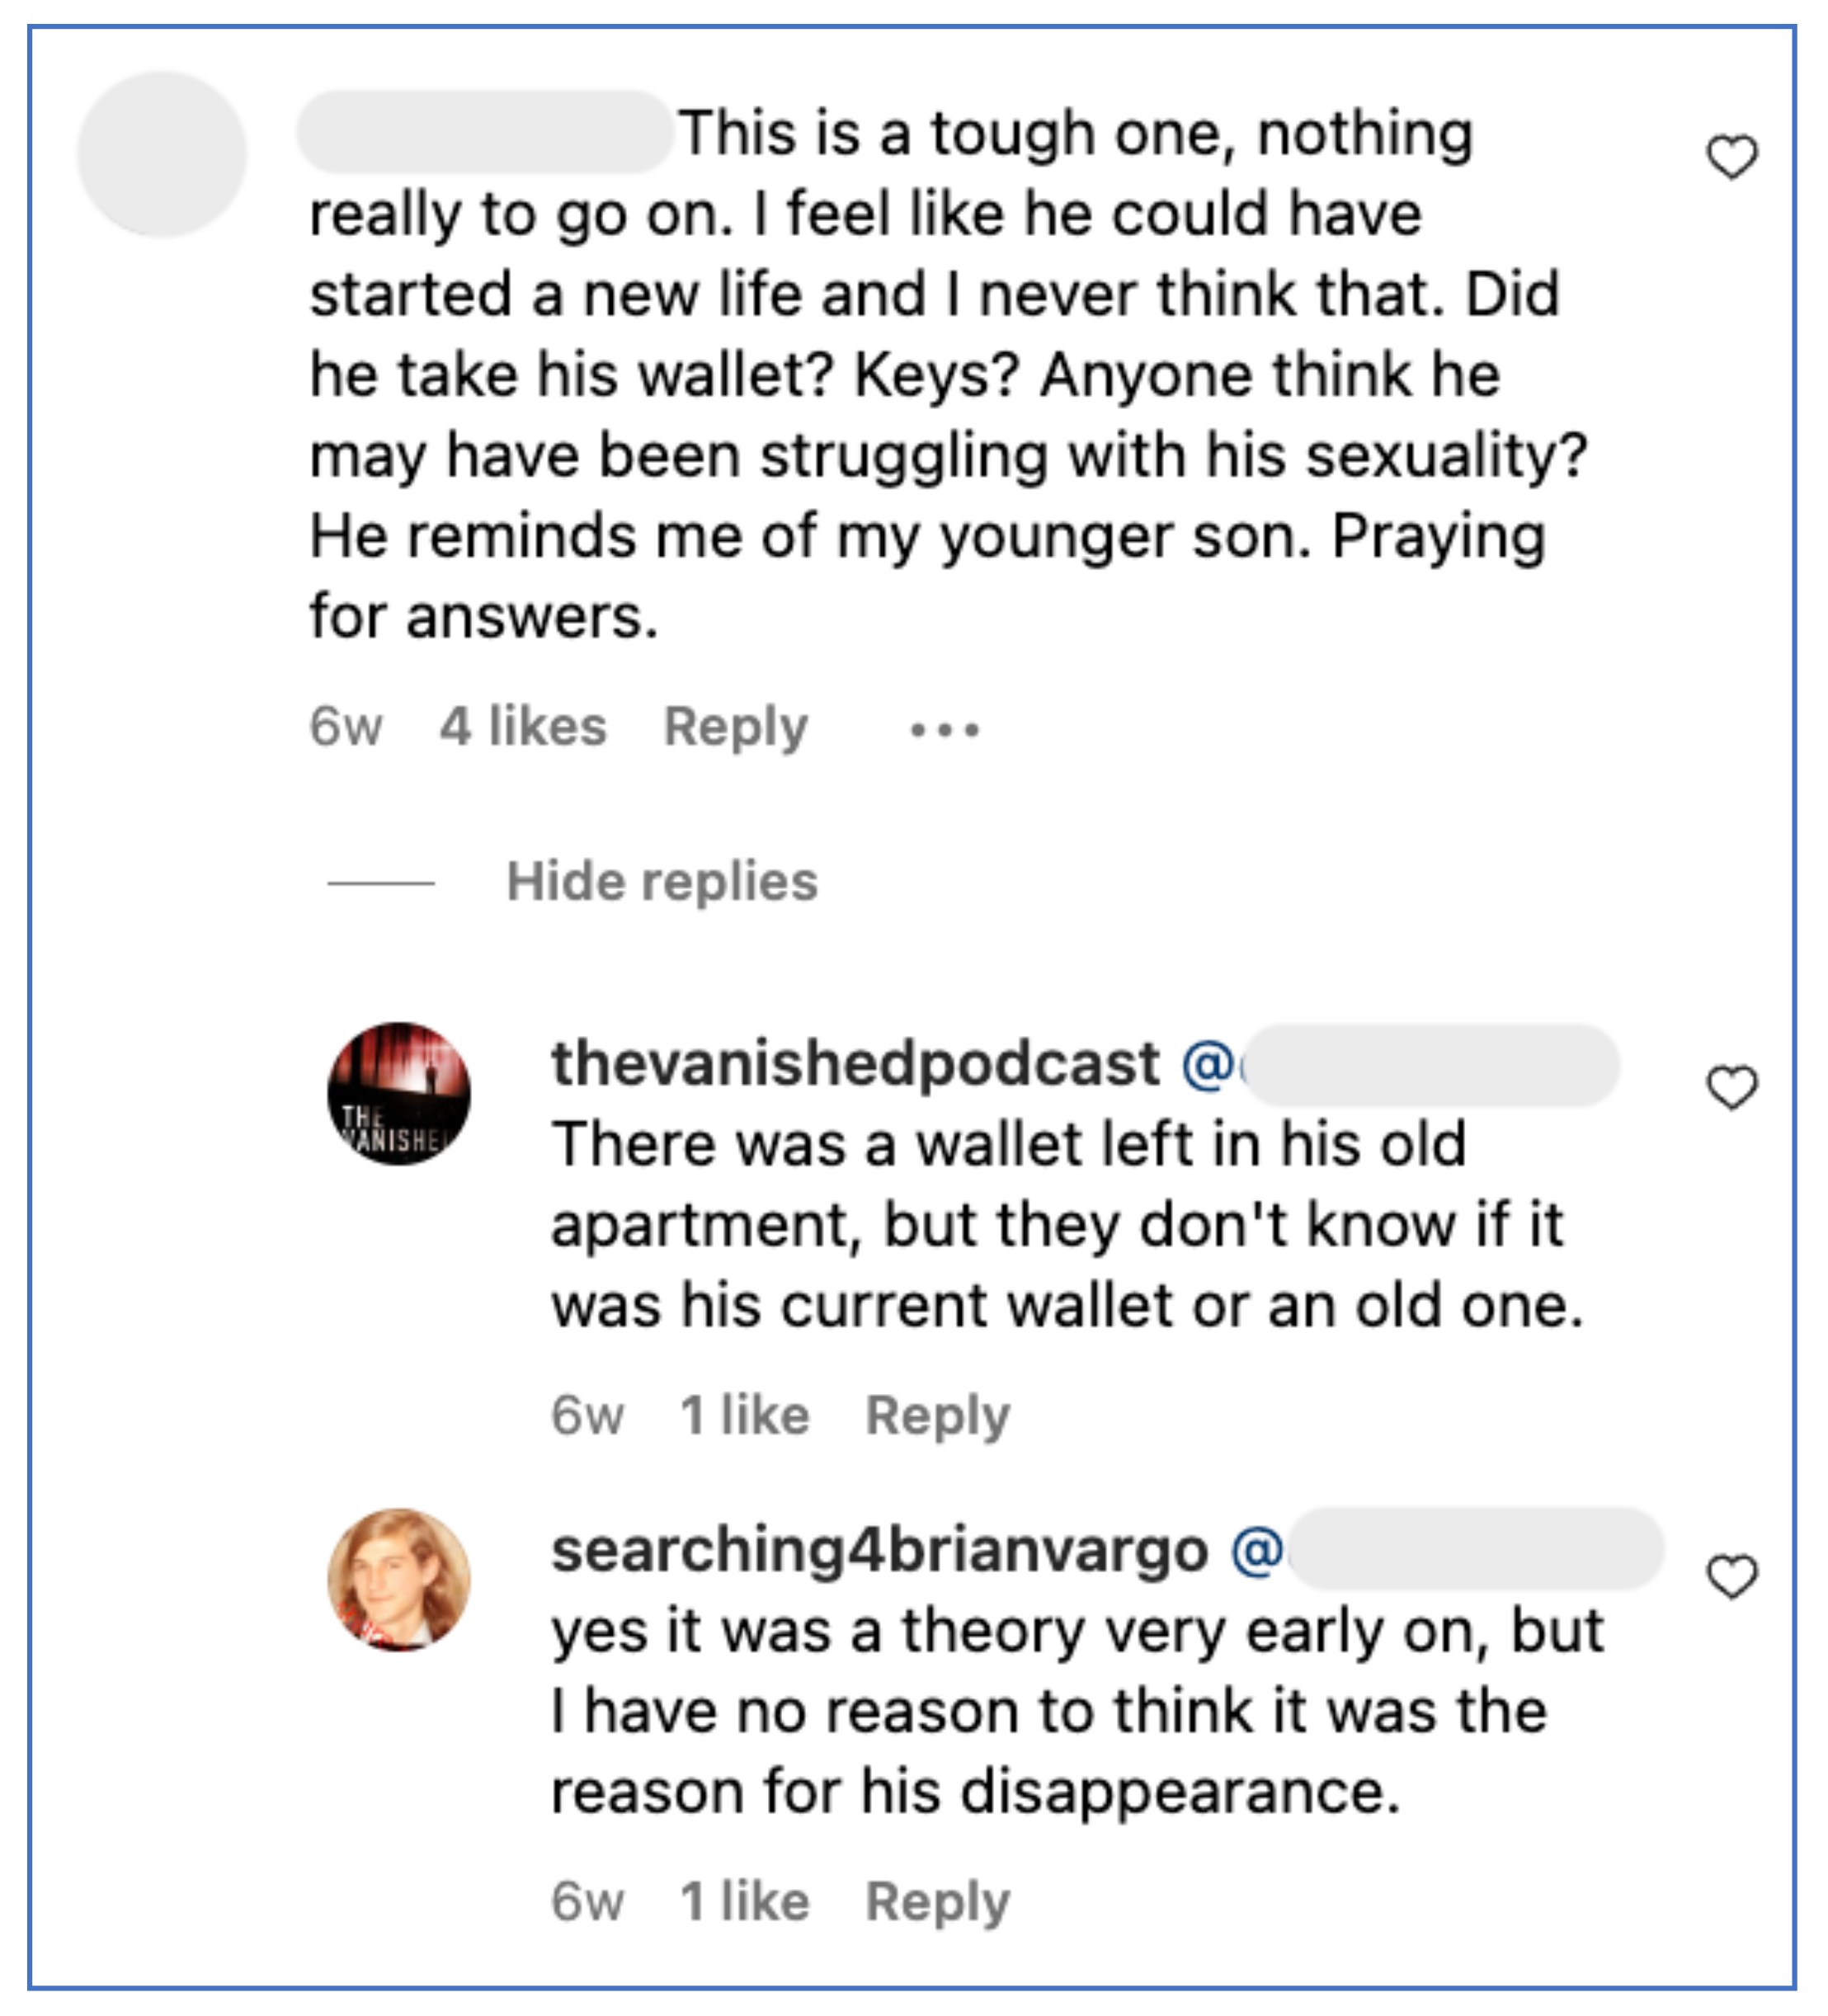1828x2016 pixels.
Task: View 1 like on searching4brianvargo's reply
Action: [x=744, y=1901]
